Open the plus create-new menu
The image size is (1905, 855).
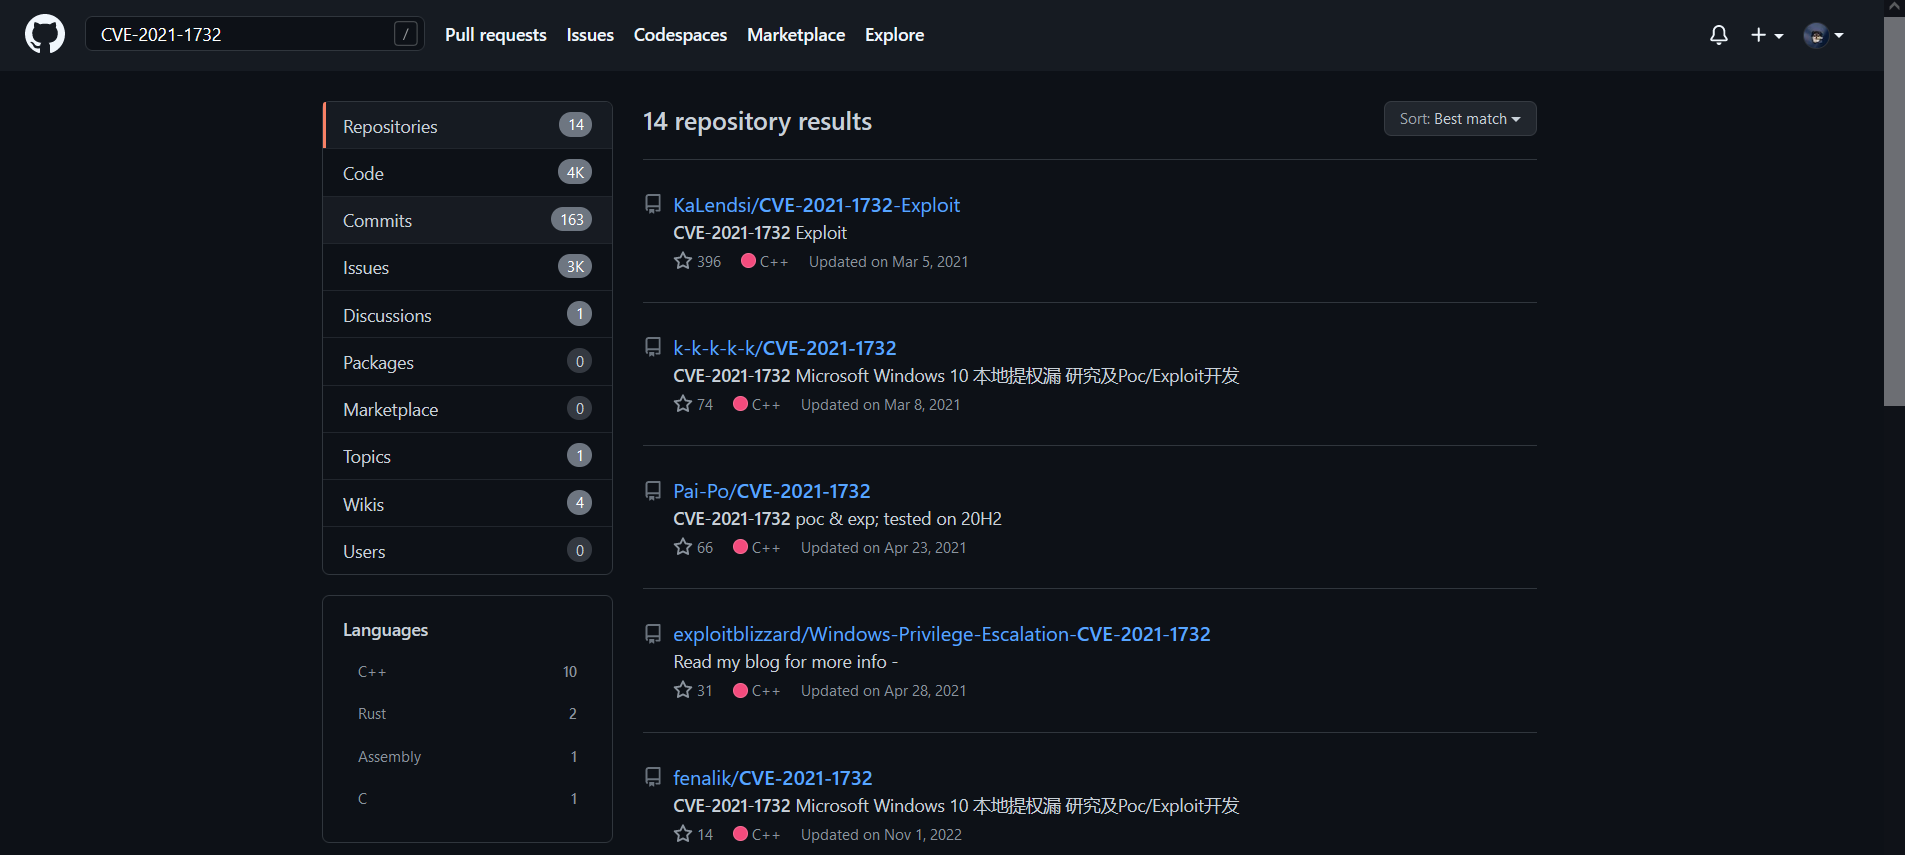click(1767, 35)
